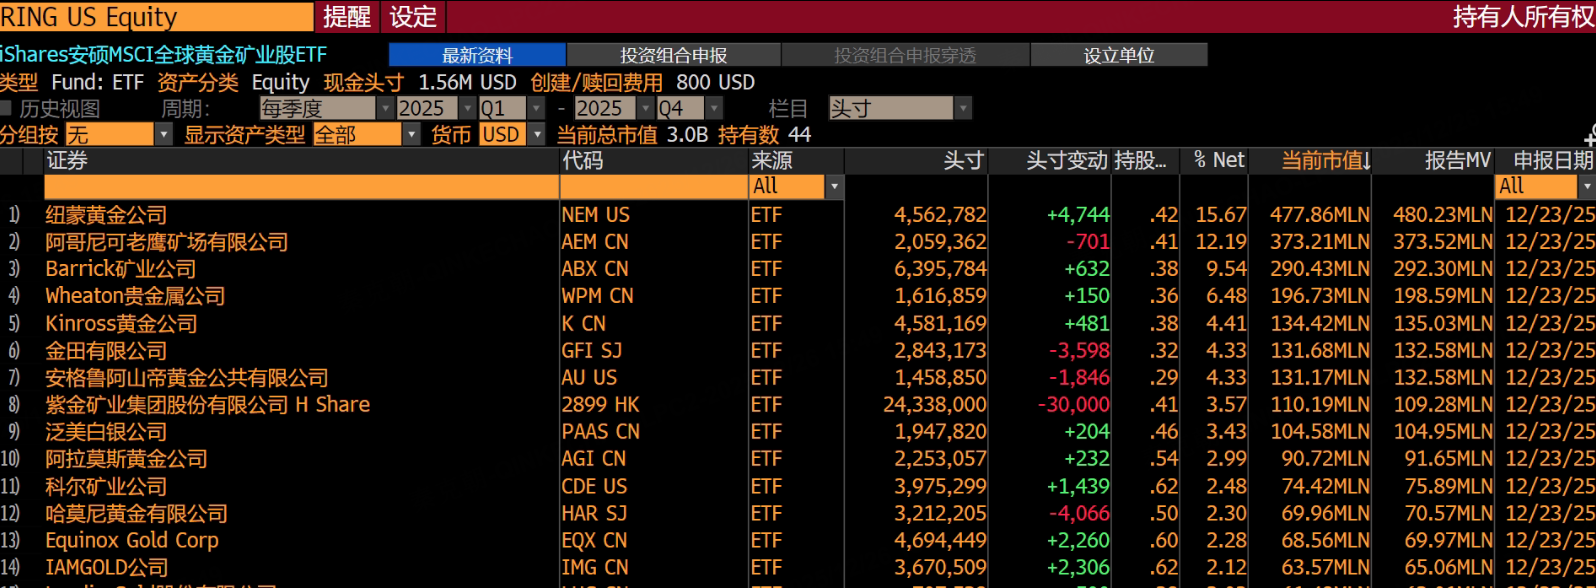Image resolution: width=1596 pixels, height=588 pixels.
Task: Select the IAMGOLD公司 row
Action: [x=798, y=568]
